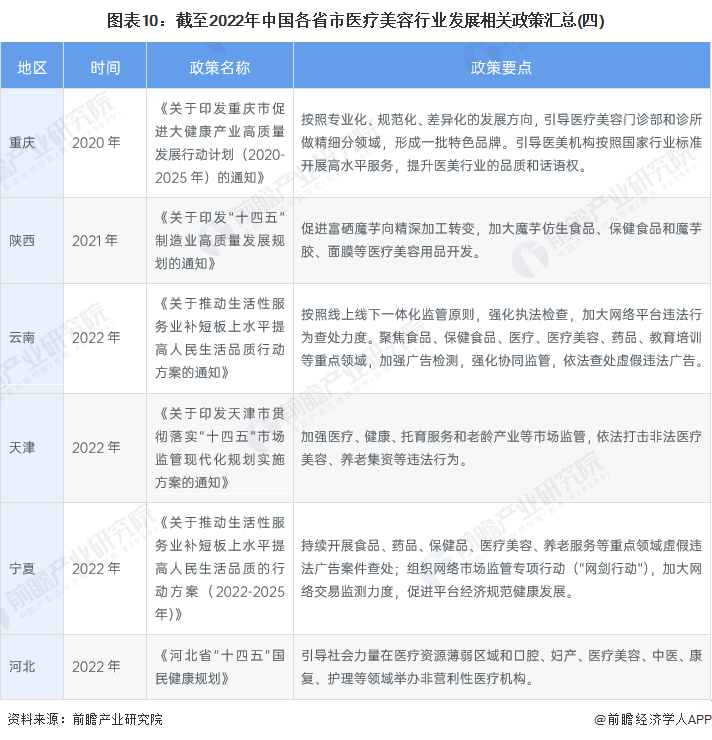Image resolution: width=712 pixels, height=740 pixels.
Task: Click the 陕西 region cell
Action: point(21,240)
